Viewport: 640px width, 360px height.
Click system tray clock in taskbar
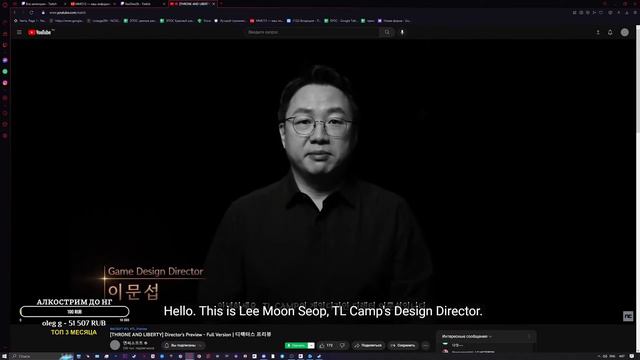pyautogui.click(x=622, y=356)
